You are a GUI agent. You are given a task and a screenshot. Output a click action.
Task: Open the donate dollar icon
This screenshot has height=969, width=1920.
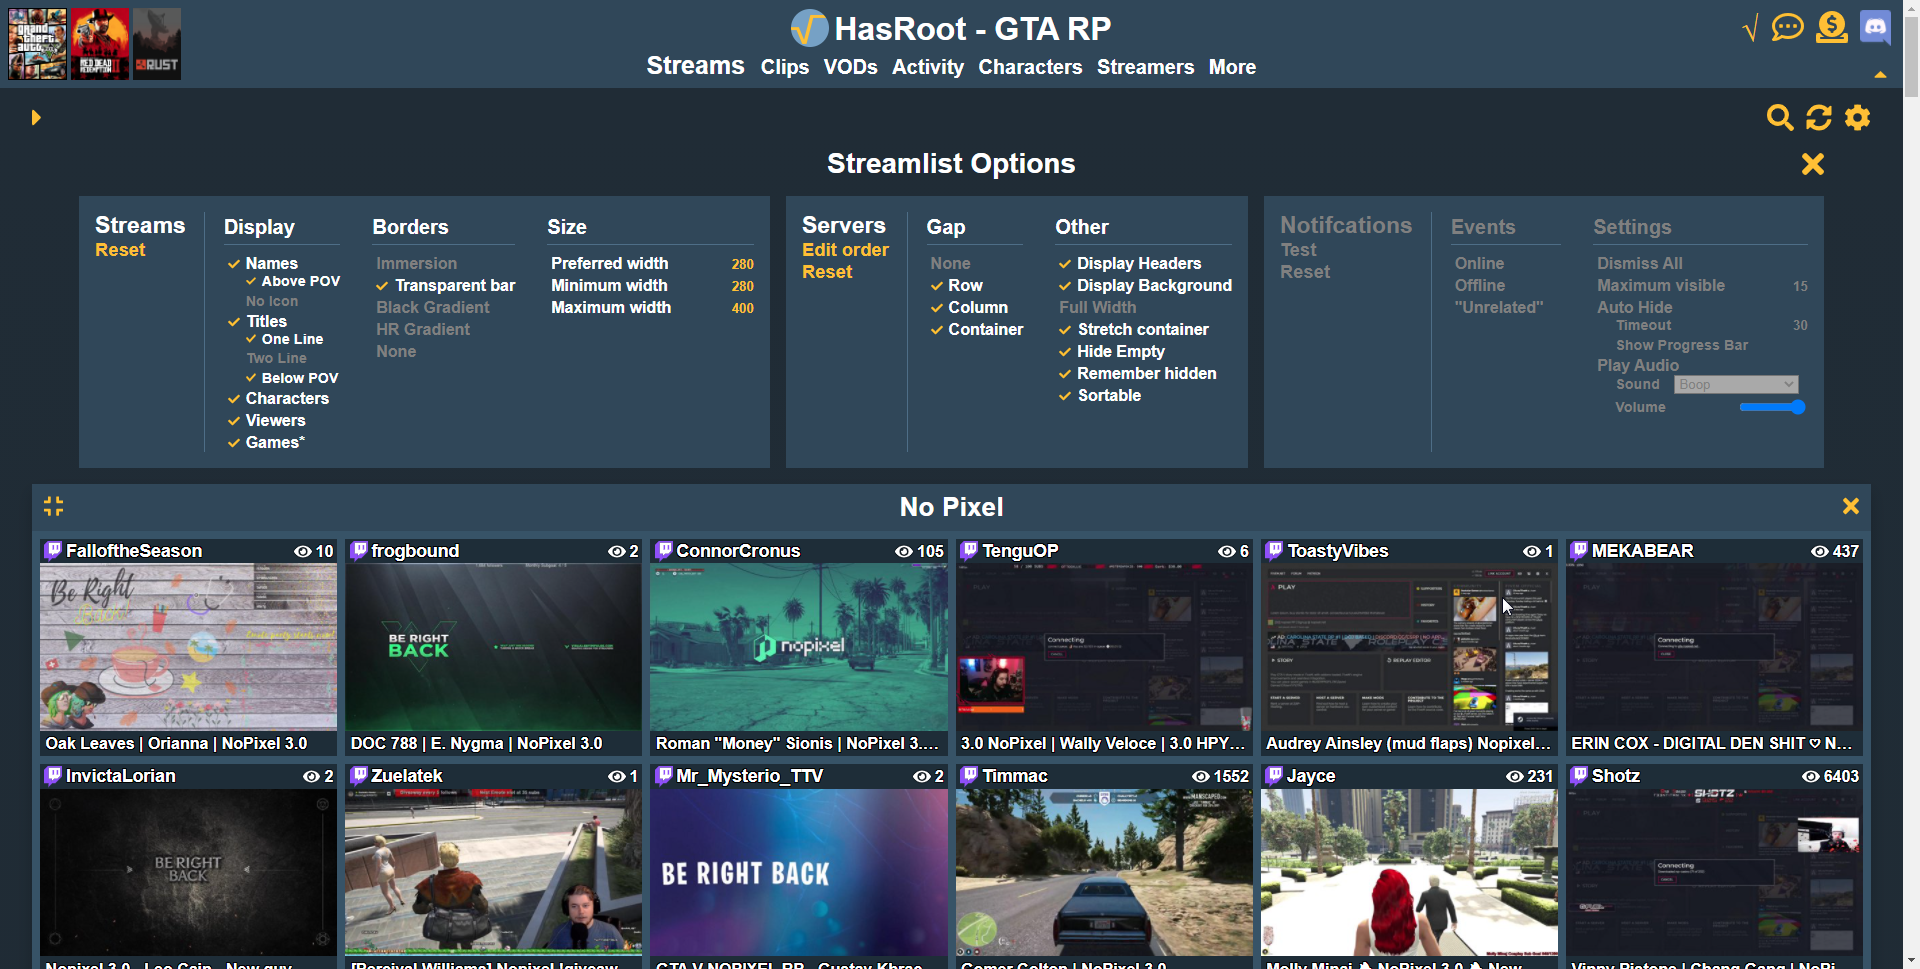tap(1832, 27)
